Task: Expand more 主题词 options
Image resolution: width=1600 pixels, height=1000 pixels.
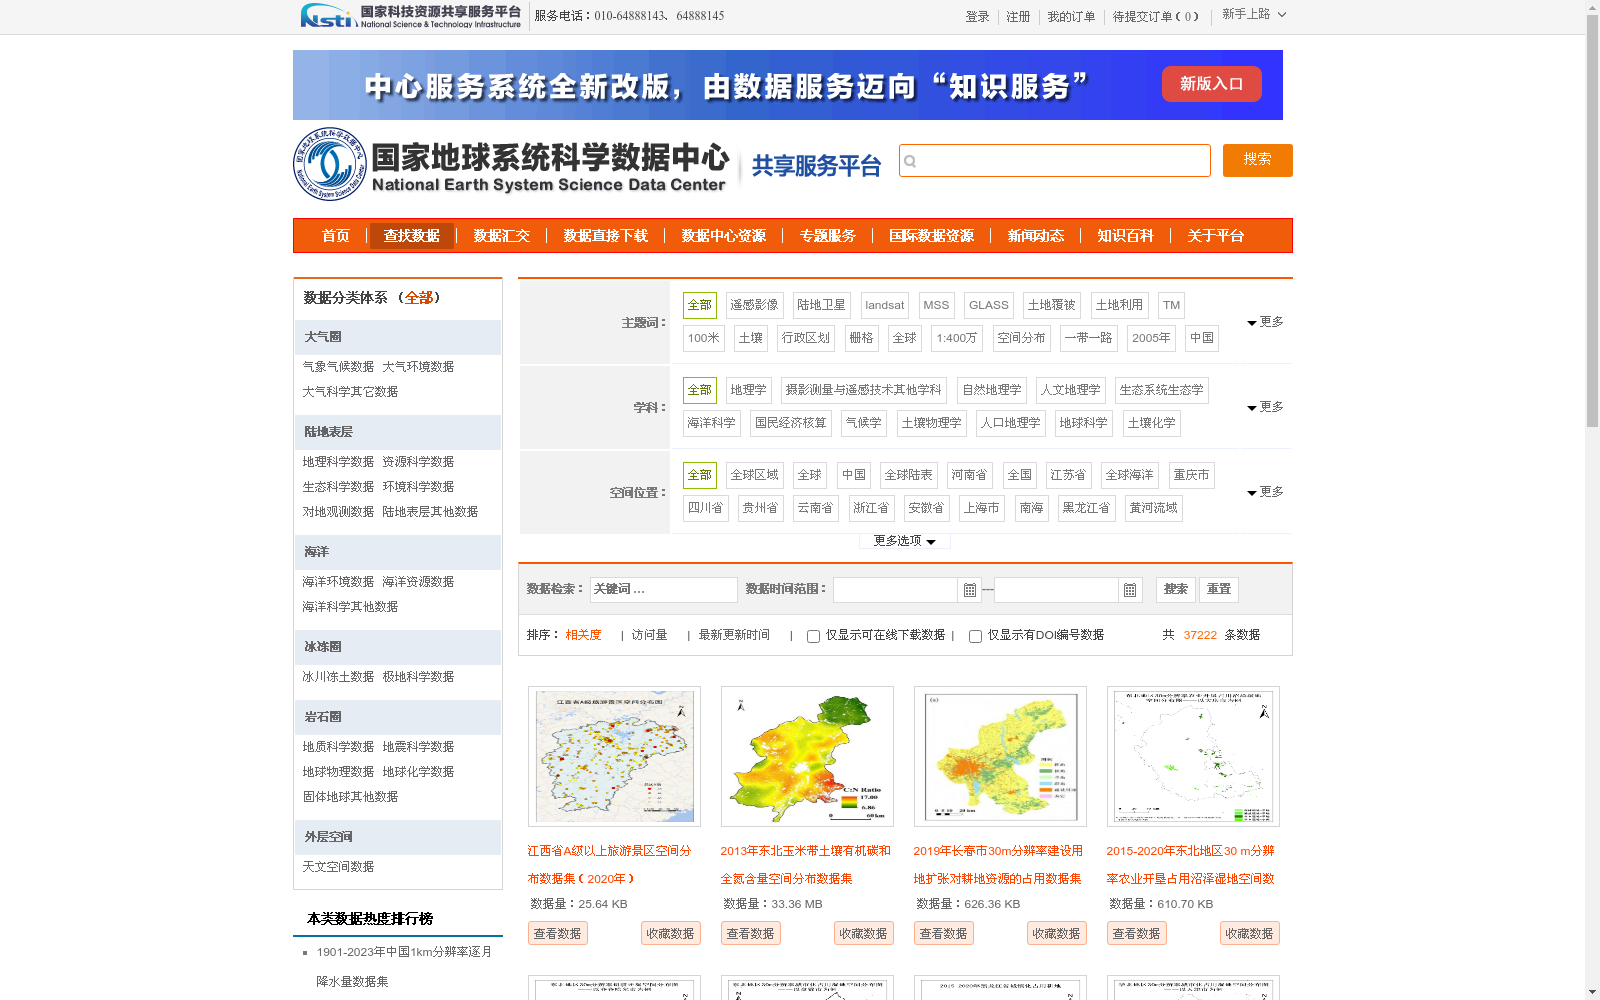Action: point(1265,322)
